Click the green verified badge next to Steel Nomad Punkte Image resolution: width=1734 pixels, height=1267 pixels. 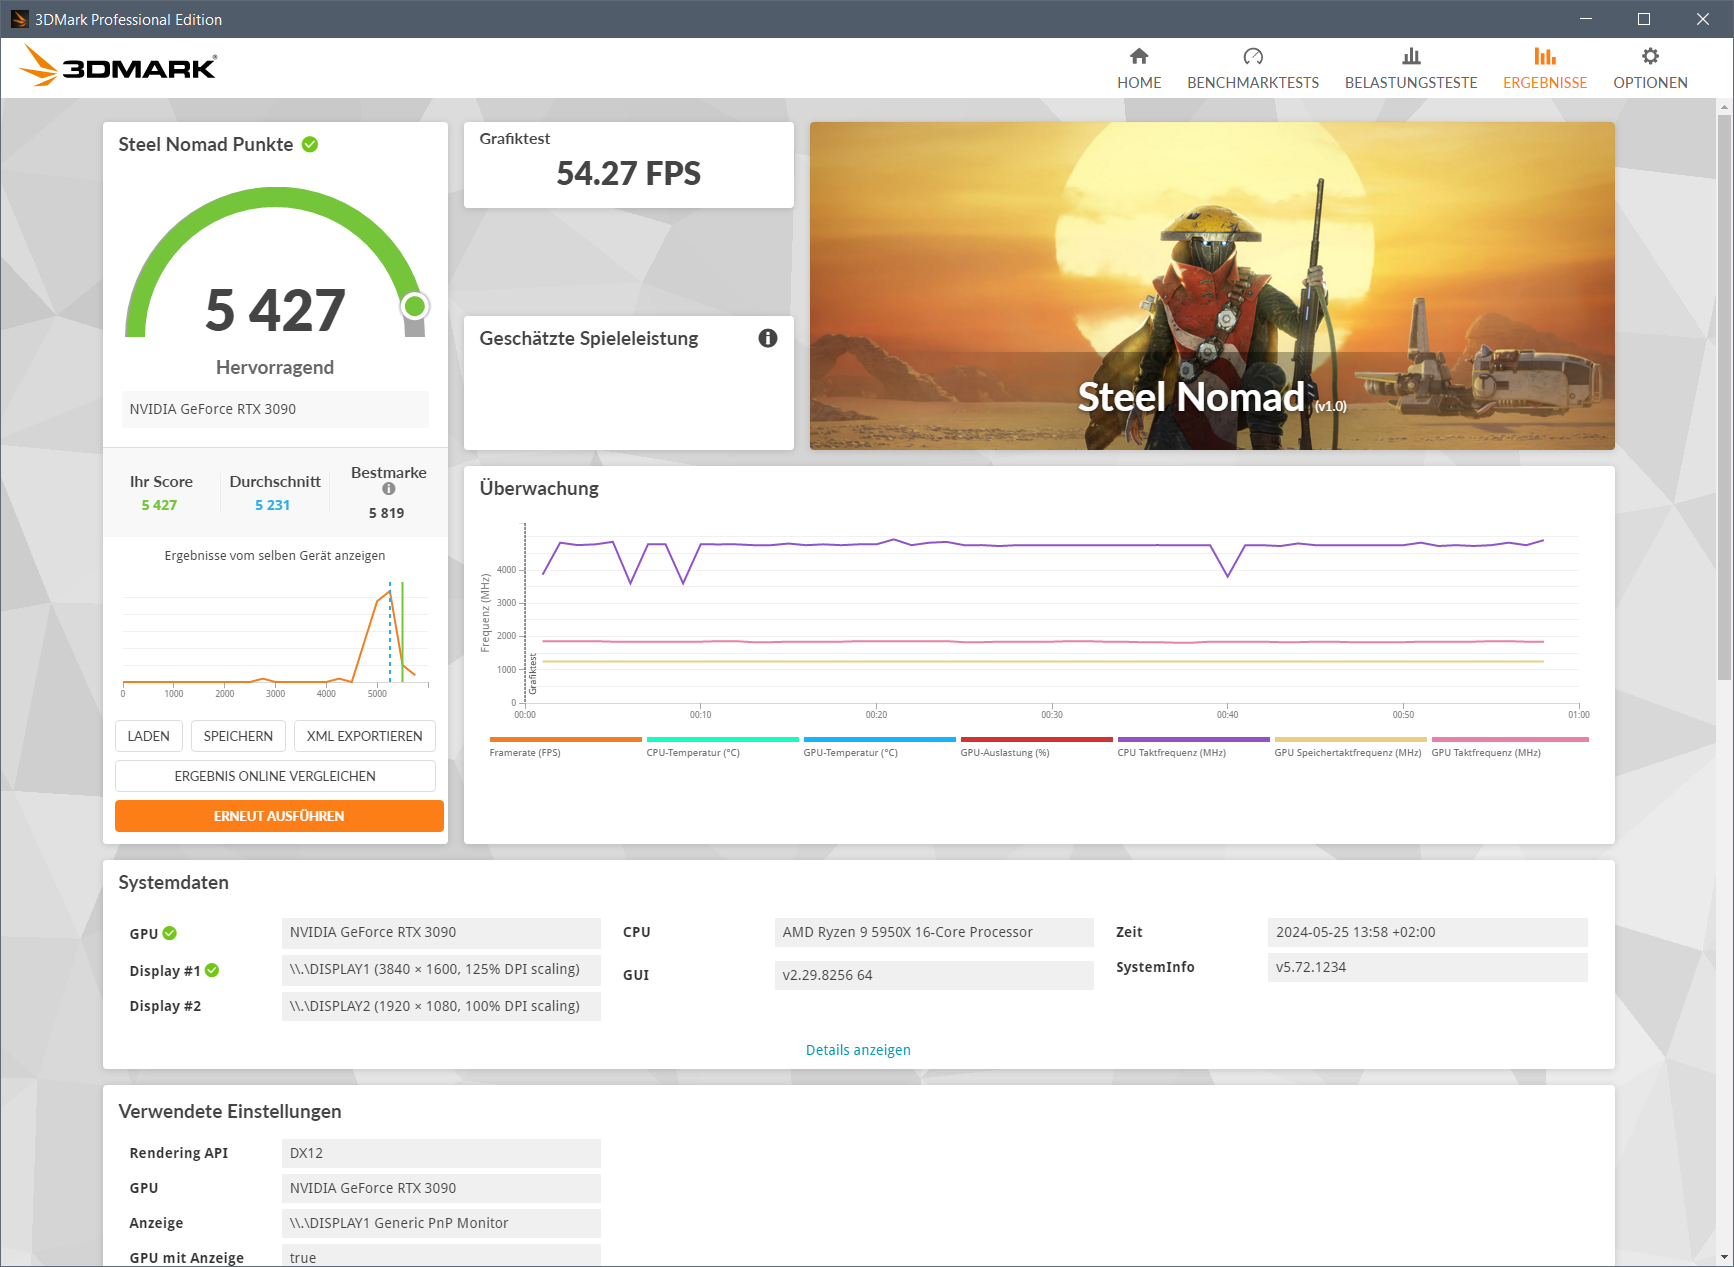pyautogui.click(x=310, y=144)
